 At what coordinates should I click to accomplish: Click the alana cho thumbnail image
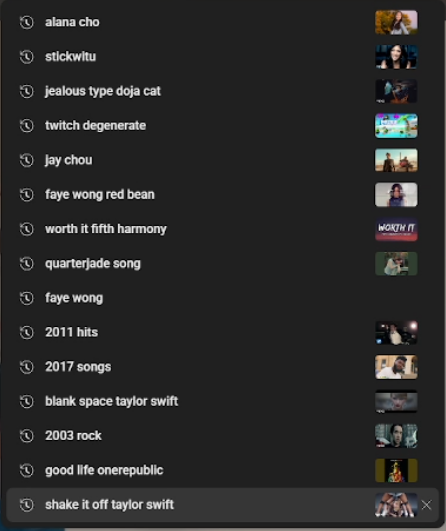(396, 22)
